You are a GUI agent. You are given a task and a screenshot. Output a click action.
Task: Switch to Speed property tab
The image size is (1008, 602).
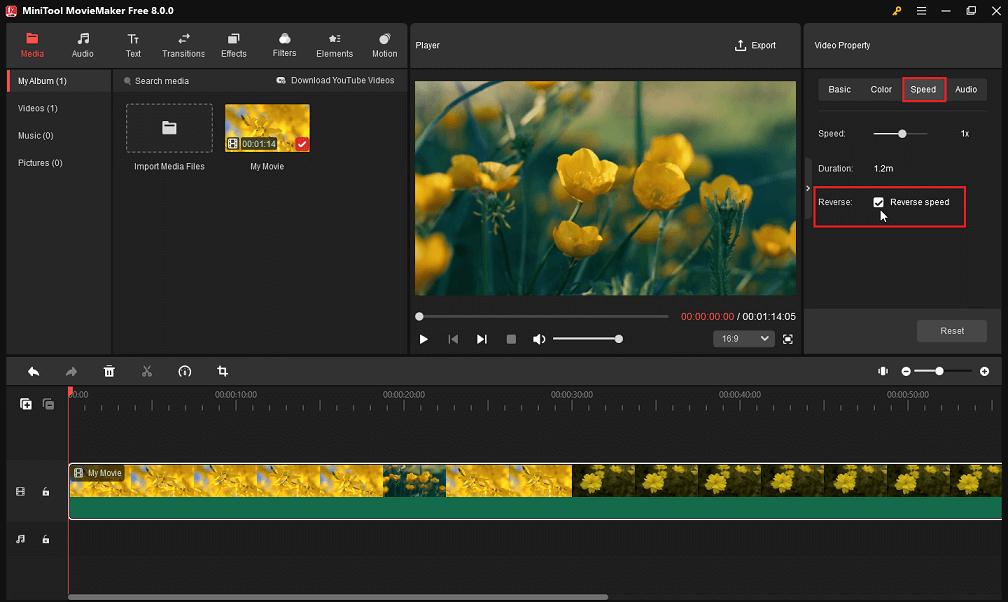pyautogui.click(x=923, y=89)
